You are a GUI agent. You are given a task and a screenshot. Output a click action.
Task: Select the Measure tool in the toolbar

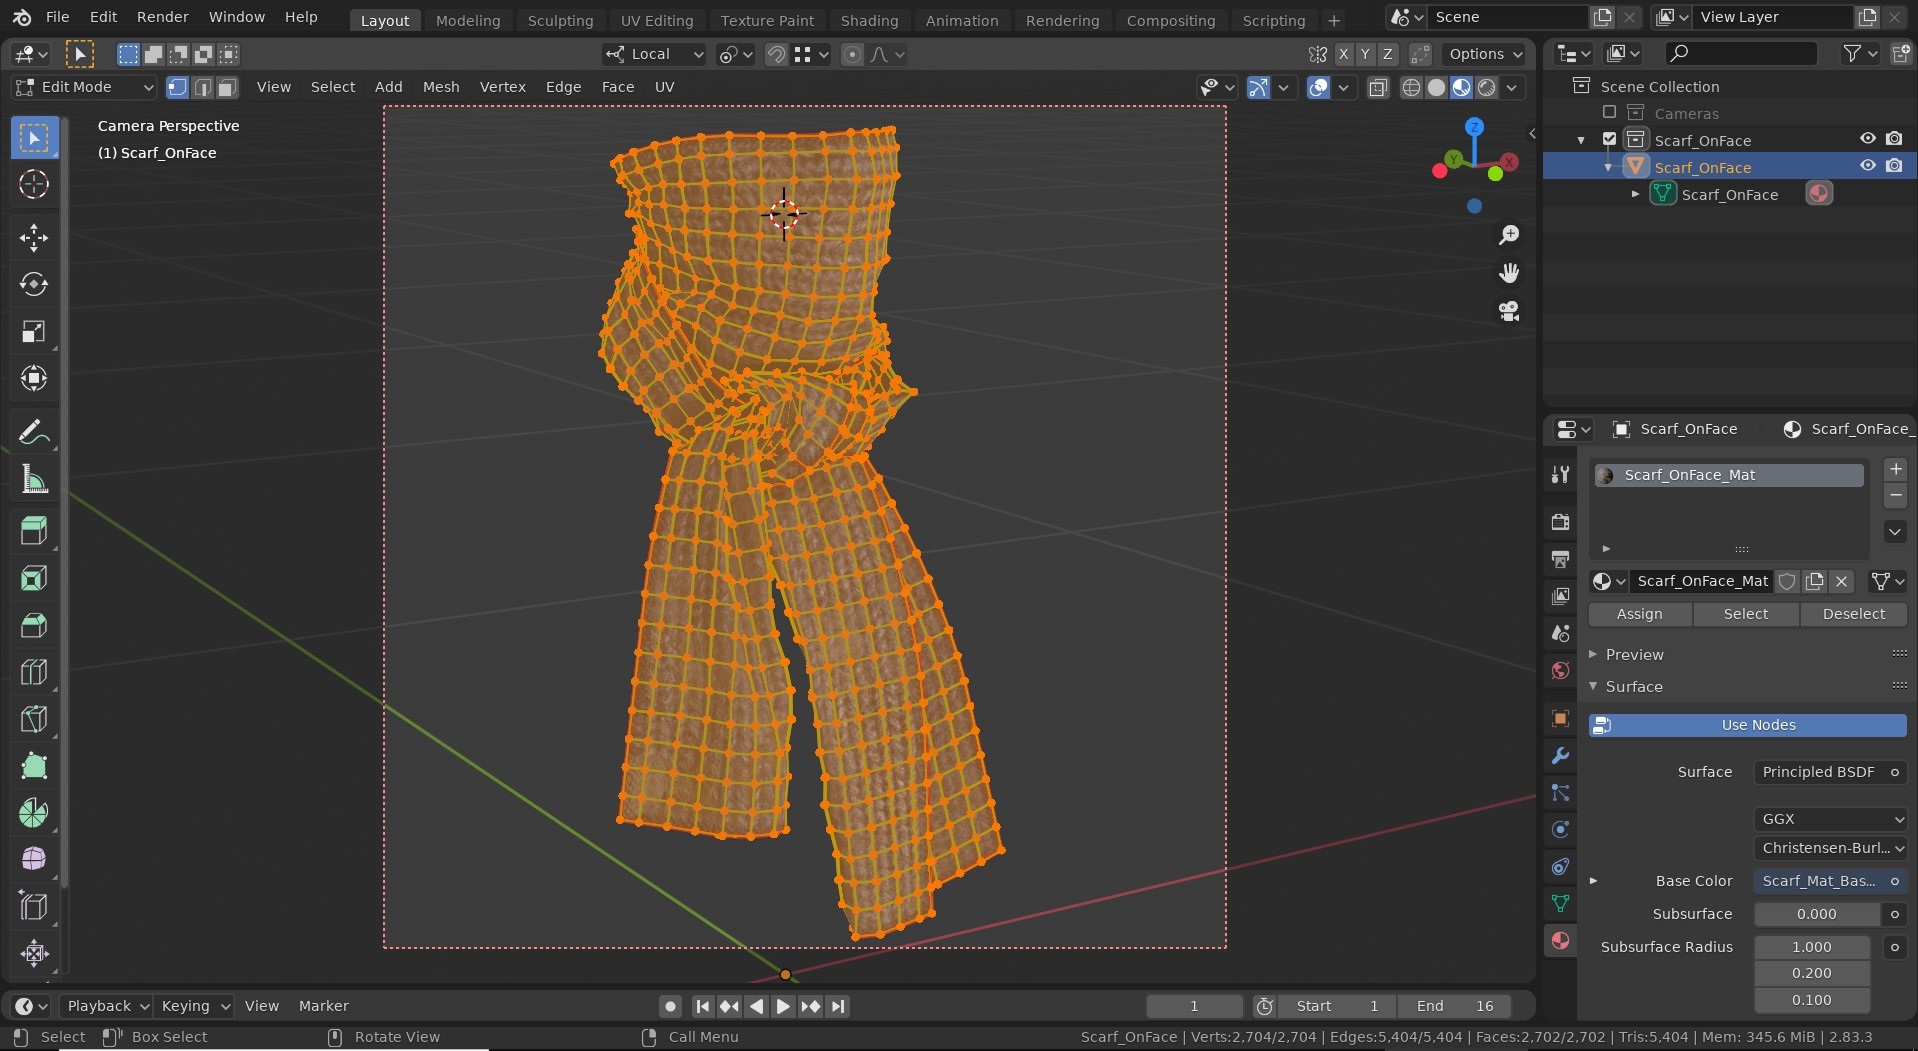(x=33, y=480)
